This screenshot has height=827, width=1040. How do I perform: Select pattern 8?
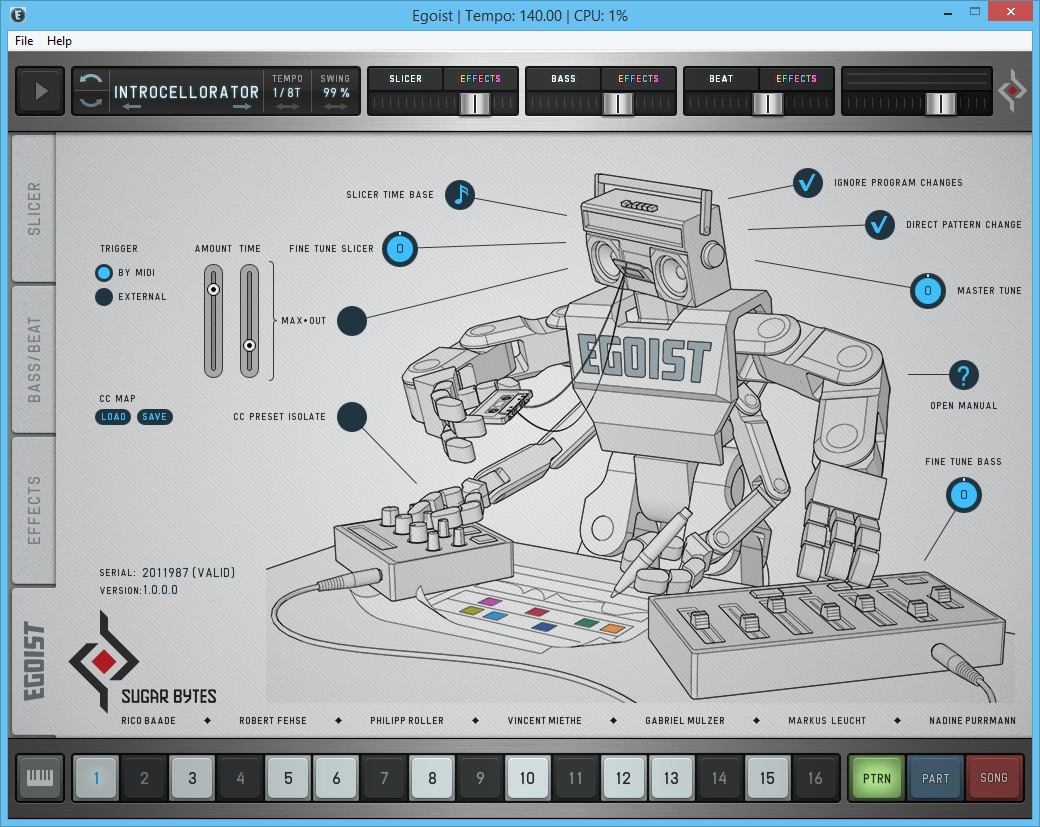pyautogui.click(x=432, y=777)
